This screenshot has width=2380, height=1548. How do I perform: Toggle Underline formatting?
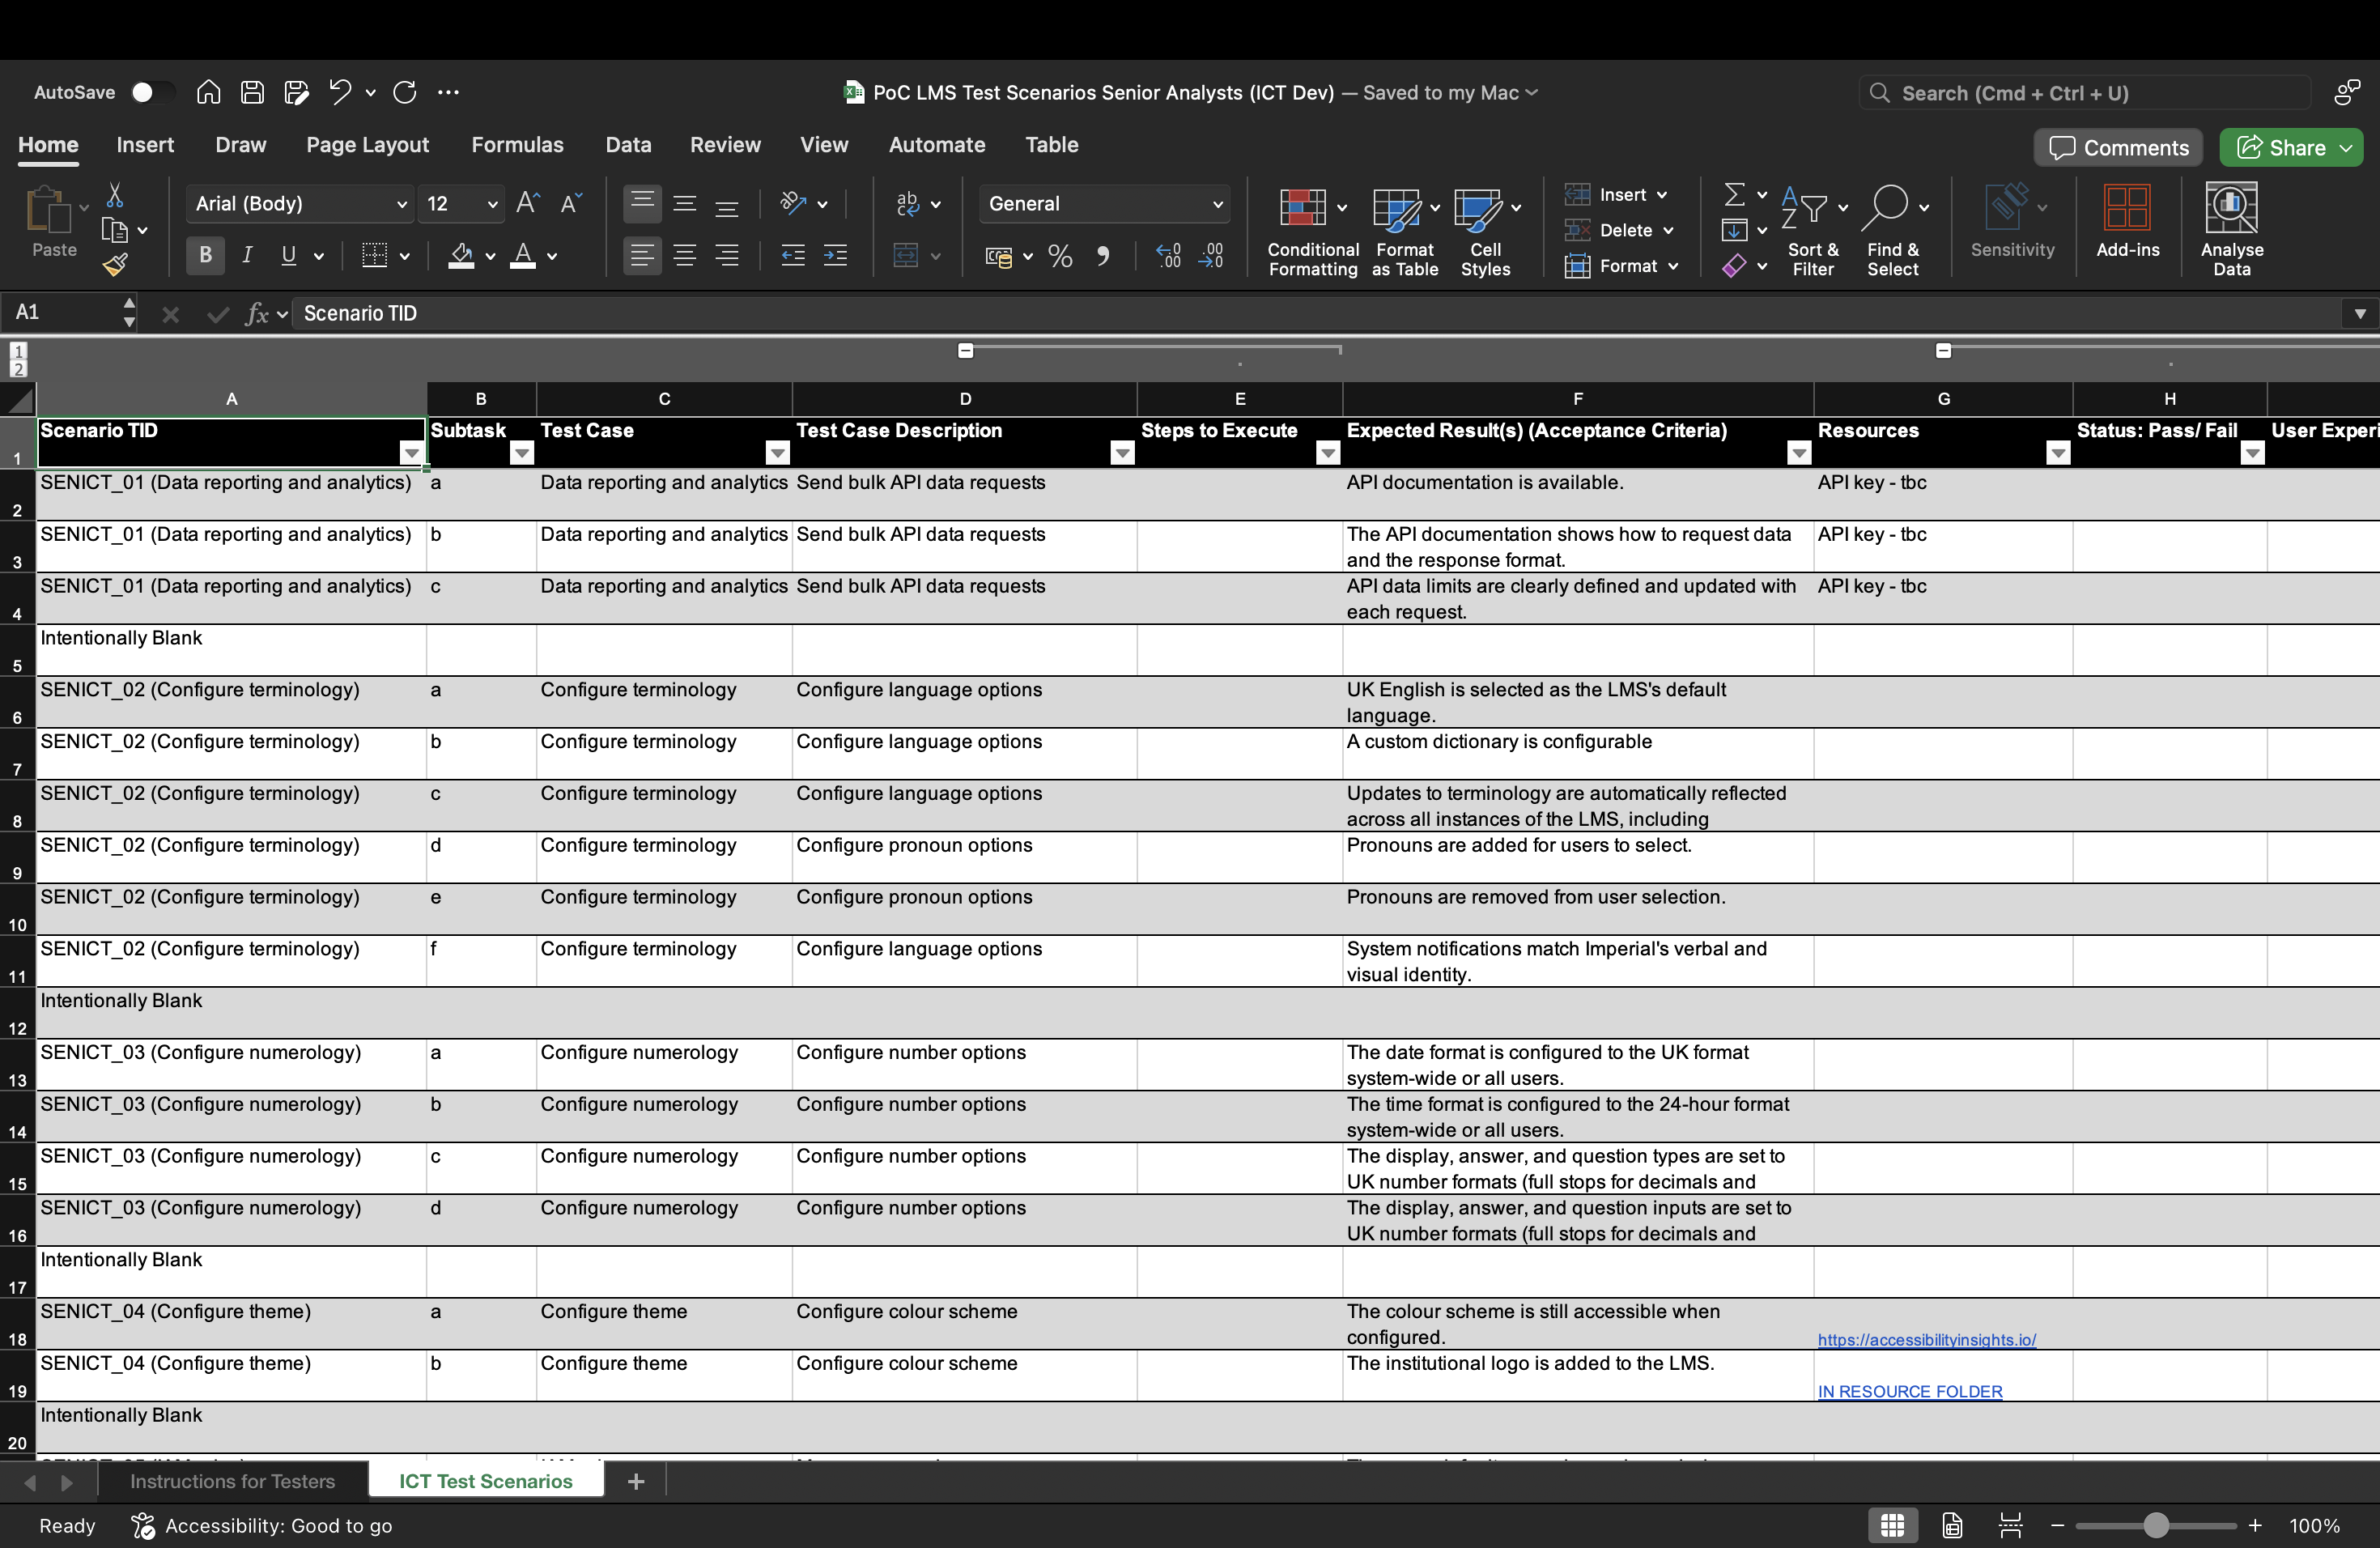289,255
